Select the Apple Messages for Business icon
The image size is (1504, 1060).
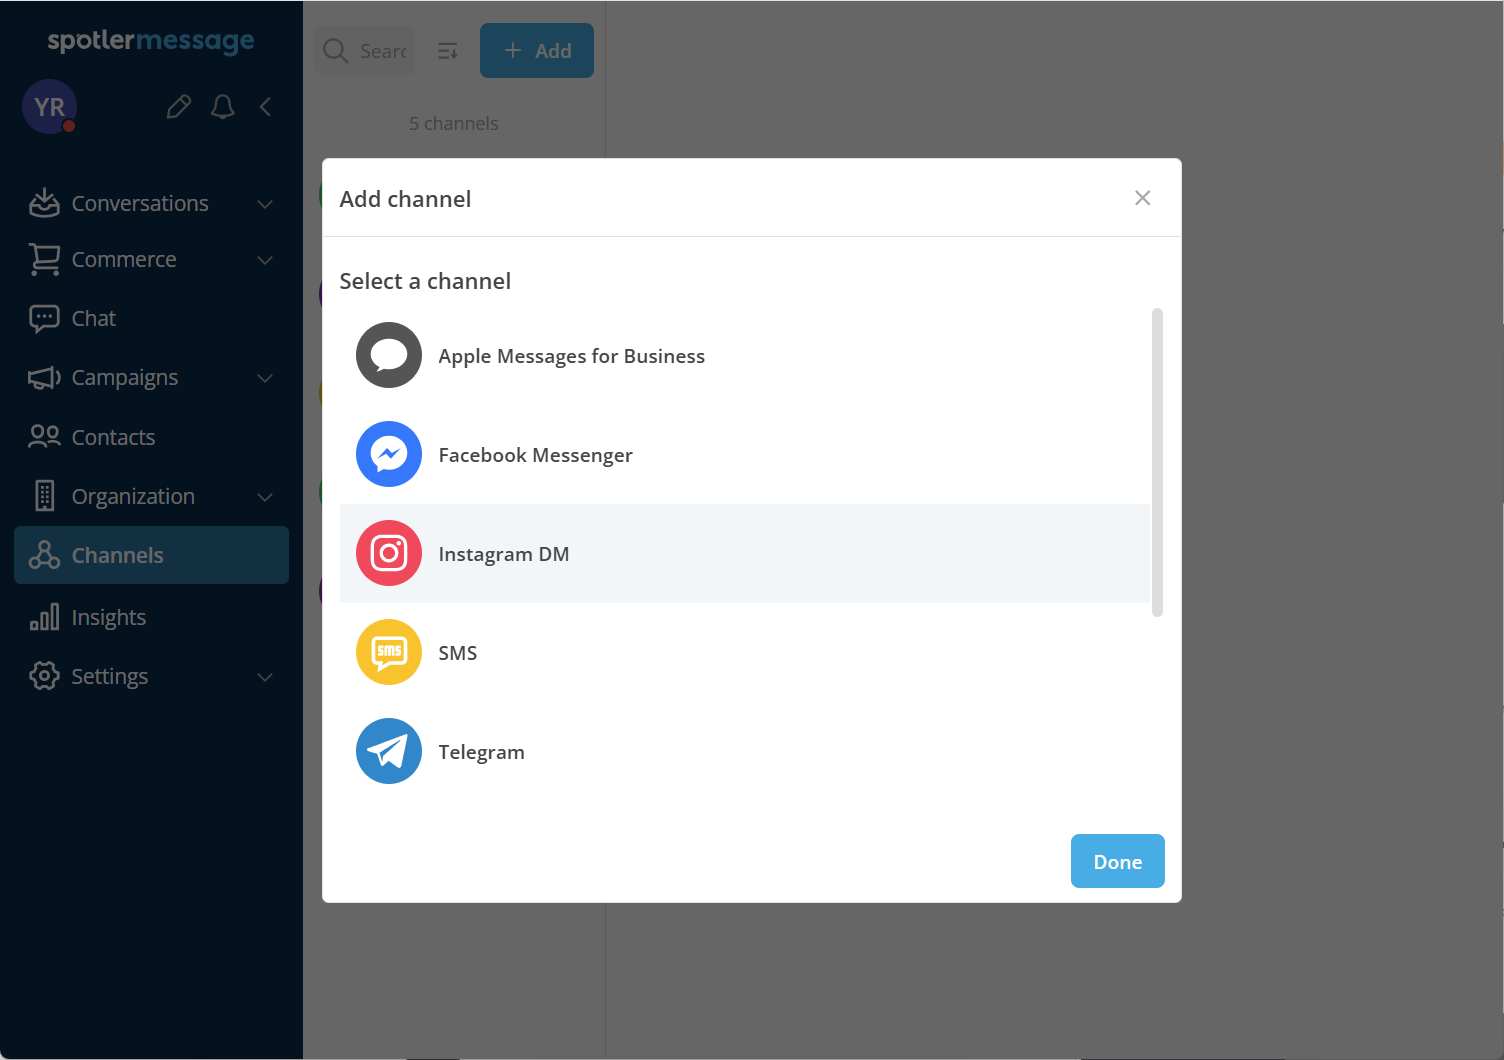point(389,355)
